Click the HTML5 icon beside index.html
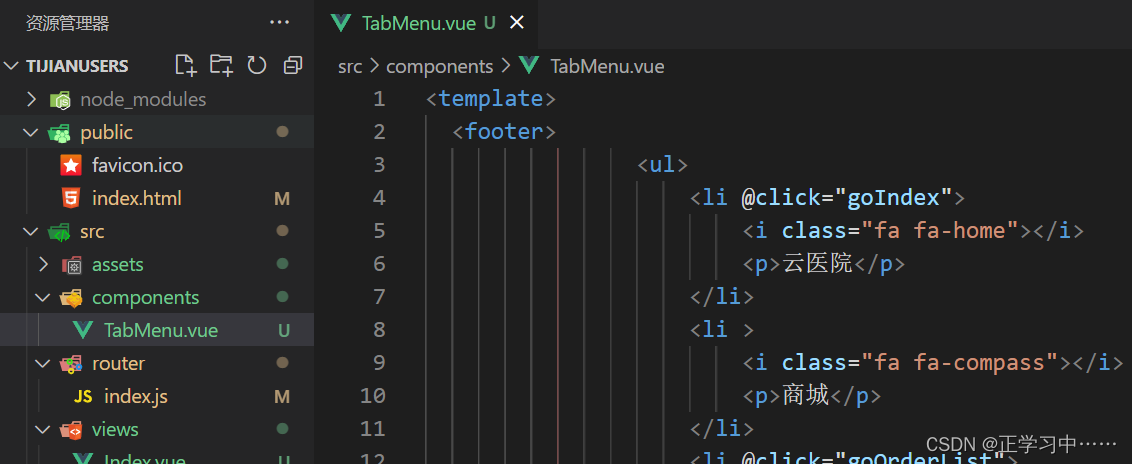The height and width of the screenshot is (464, 1132). 71,198
